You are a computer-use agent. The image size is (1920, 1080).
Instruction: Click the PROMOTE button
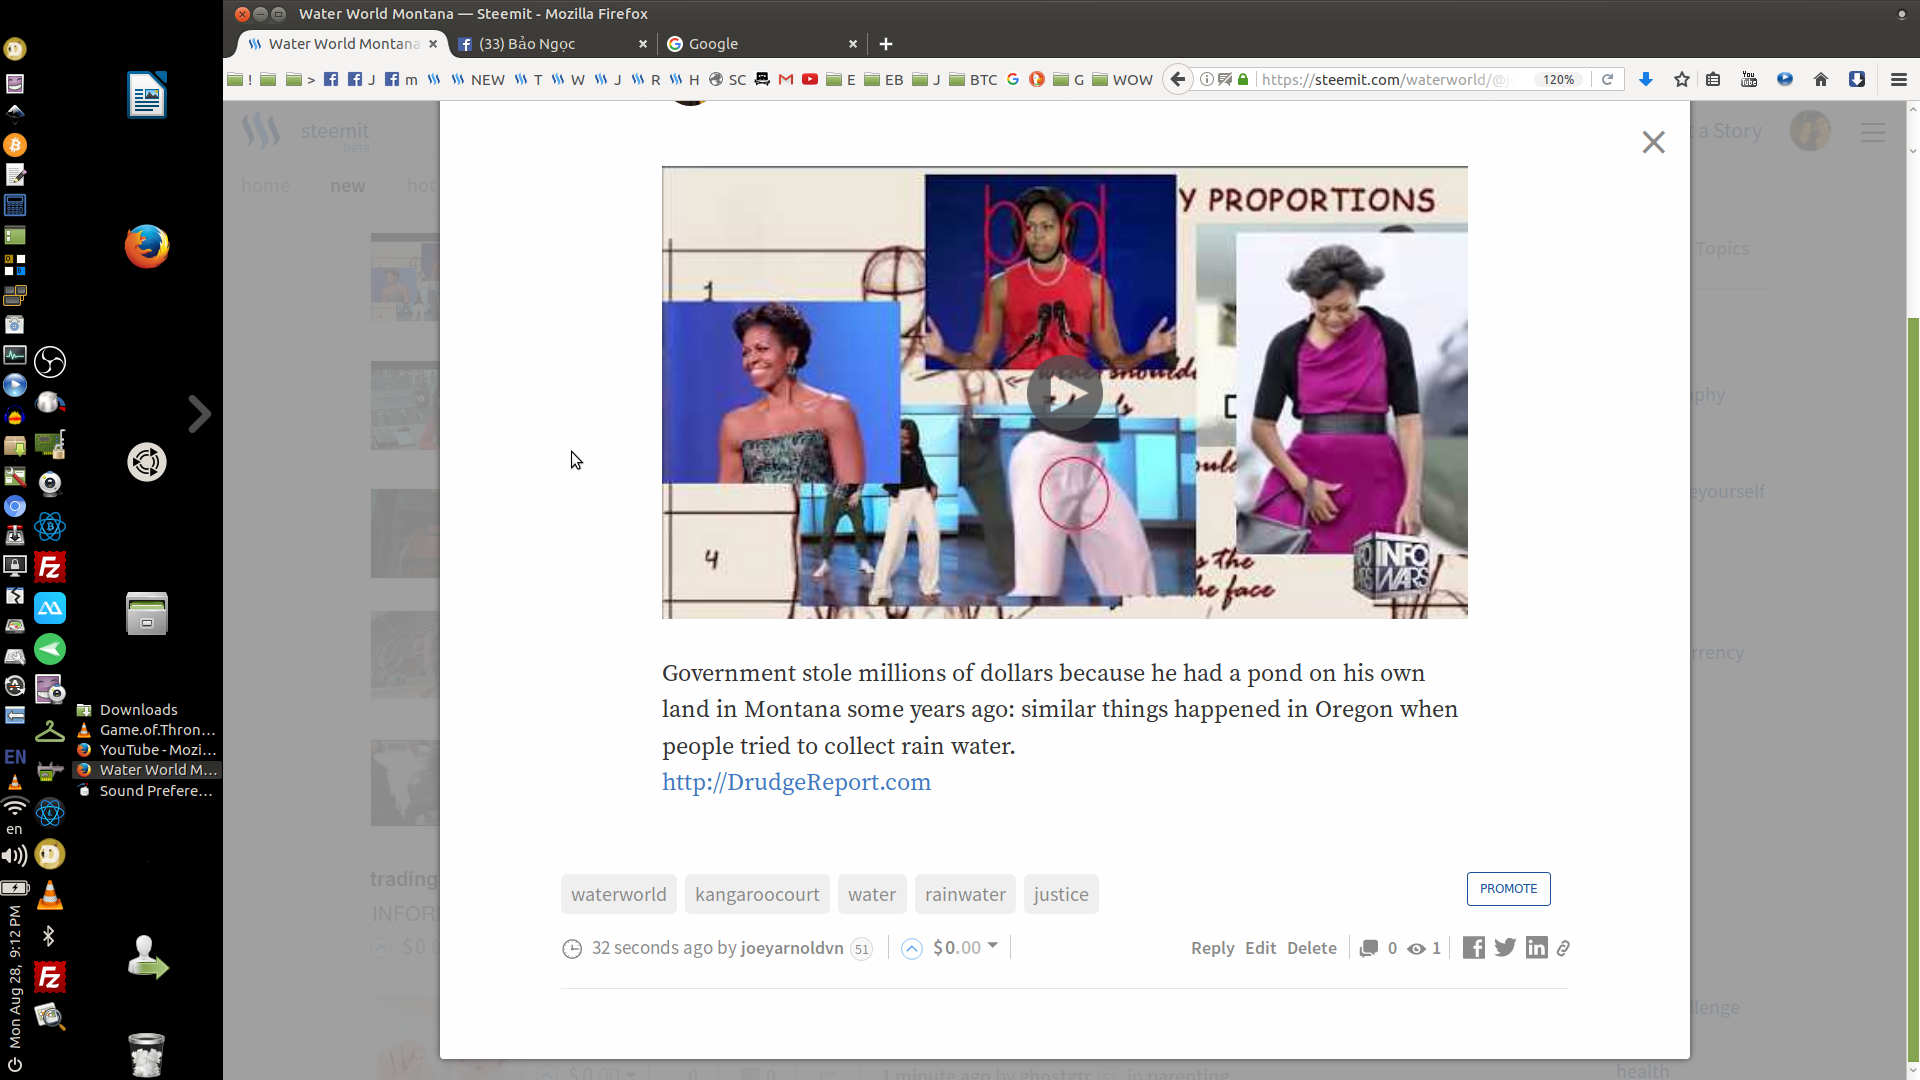(x=1508, y=888)
